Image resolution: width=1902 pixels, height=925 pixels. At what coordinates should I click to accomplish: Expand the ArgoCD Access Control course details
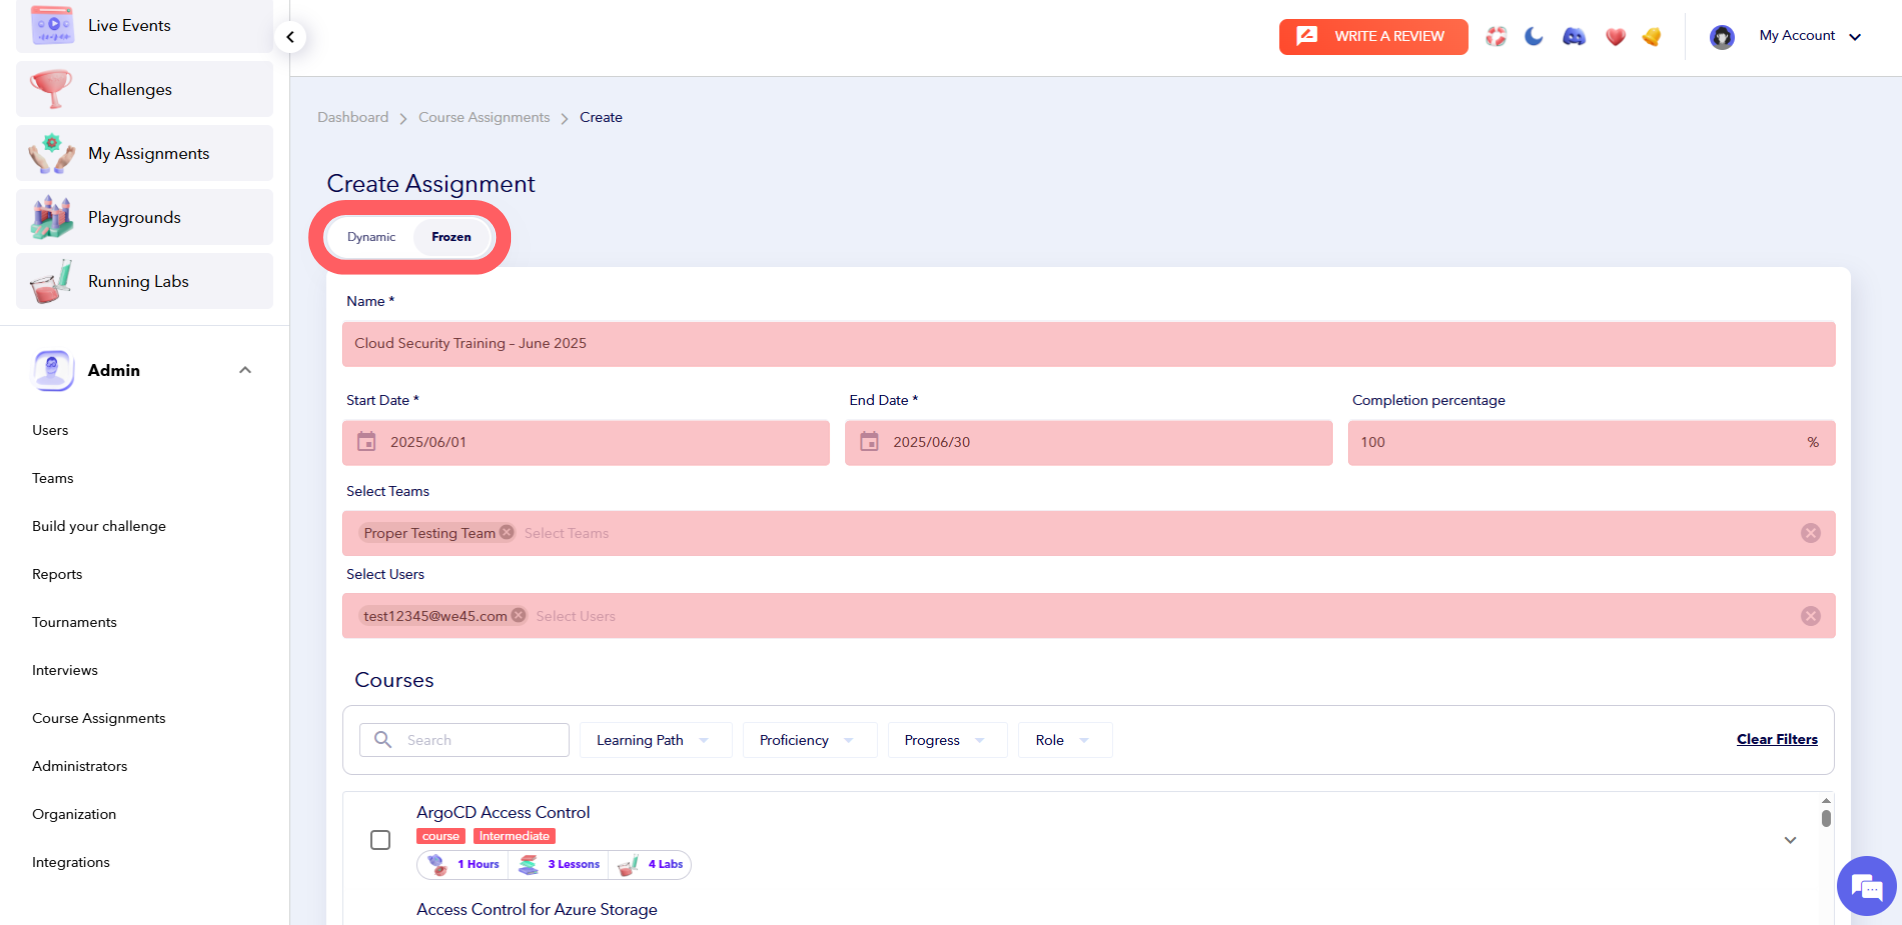(1790, 840)
